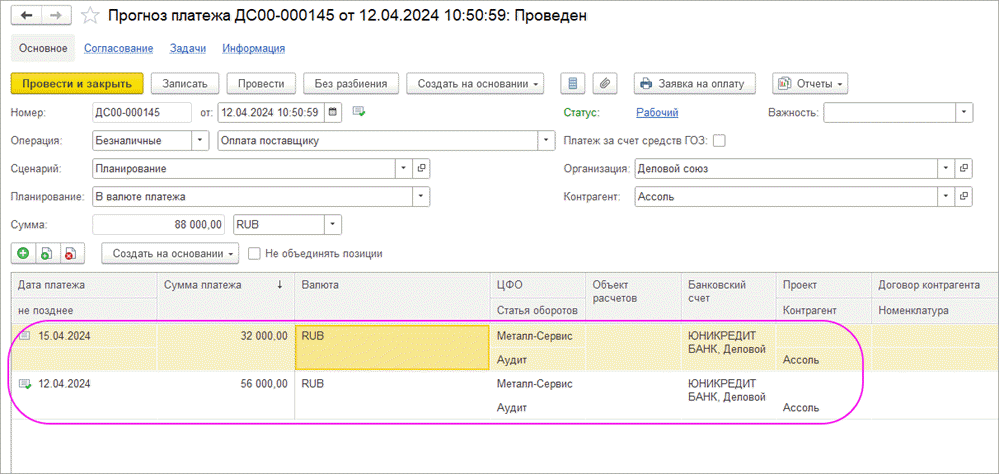Image resolution: width=999 pixels, height=474 pixels.
Task: Expand the Важность dropdown
Action: tap(964, 113)
